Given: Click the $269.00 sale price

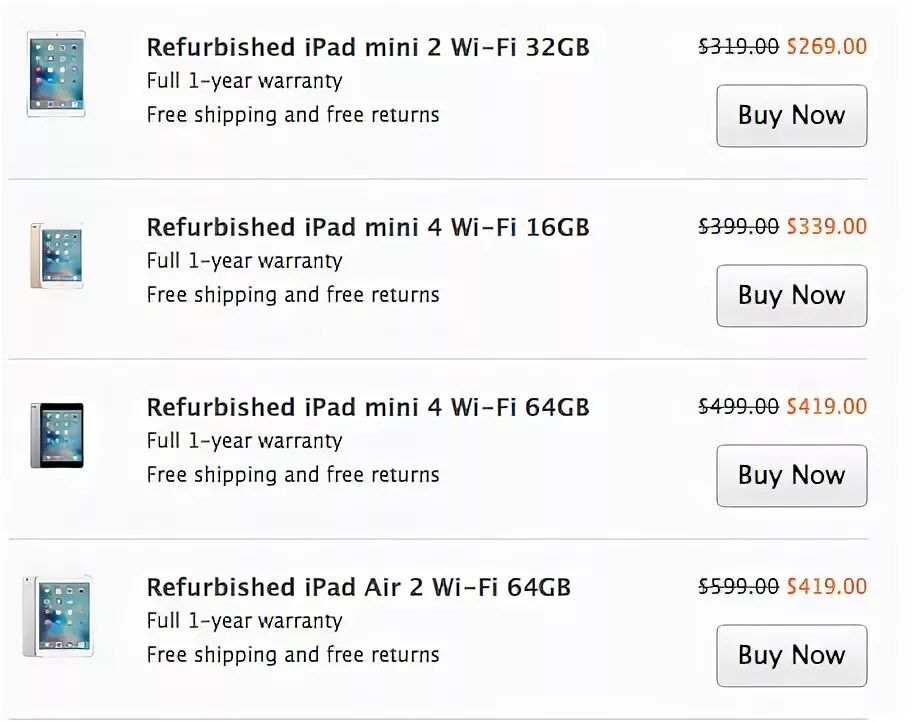Looking at the screenshot, I should [x=827, y=46].
